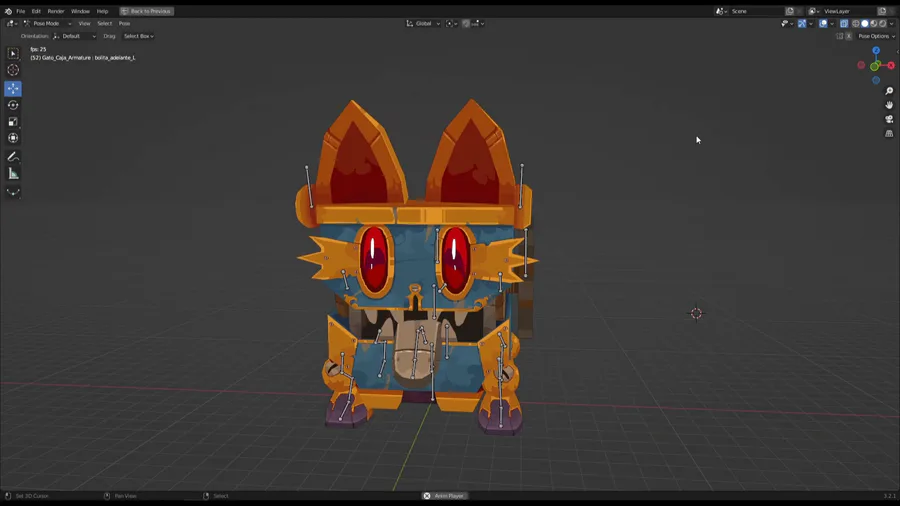Viewport: 900px width, 506px height.
Task: Open the Select menu in 3D header
Action: (x=104, y=24)
